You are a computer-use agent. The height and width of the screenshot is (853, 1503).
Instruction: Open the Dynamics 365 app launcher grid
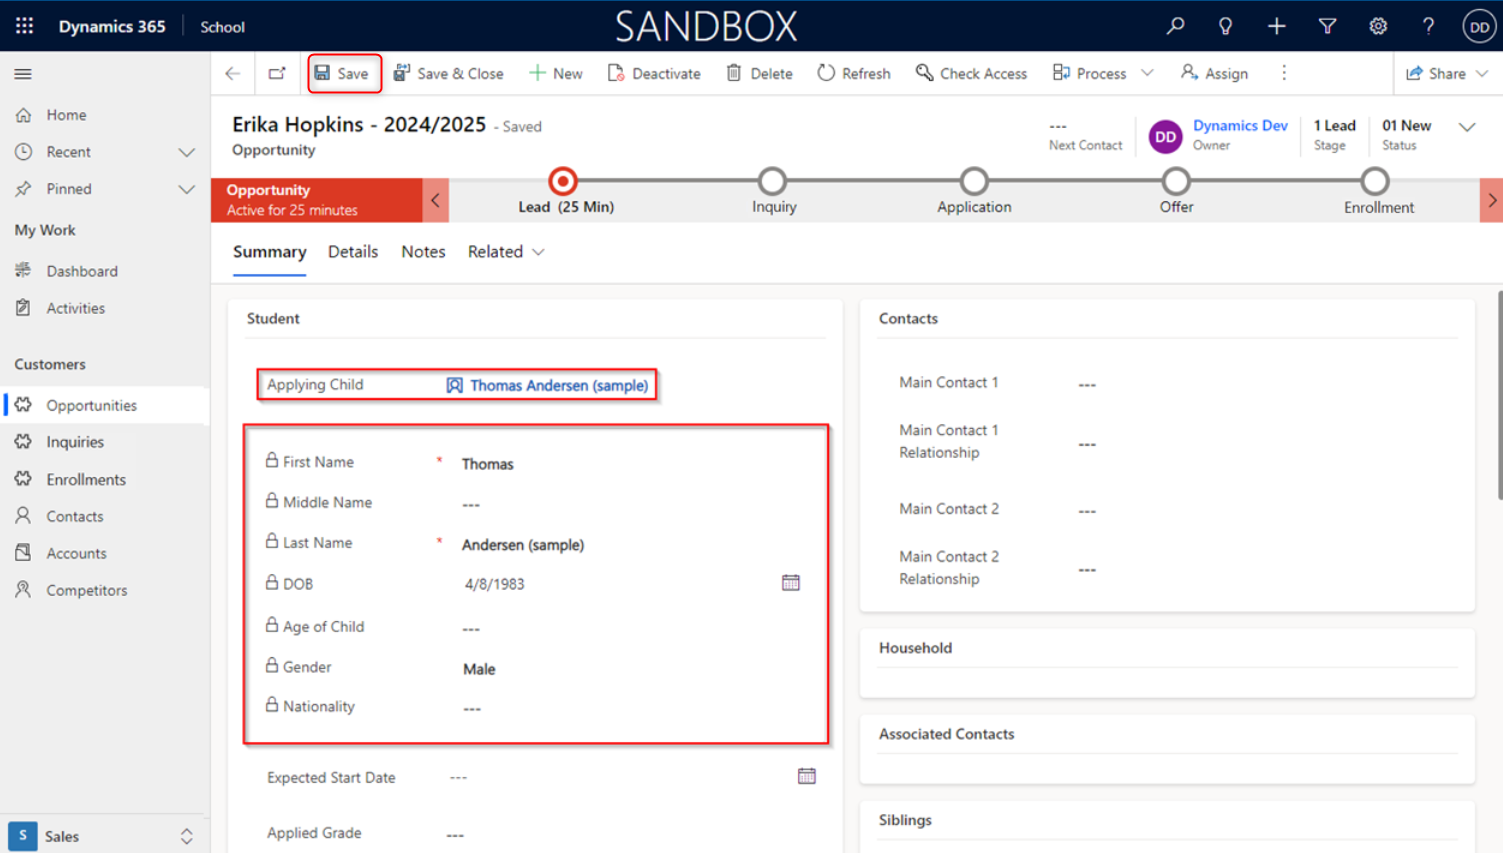tap(24, 26)
